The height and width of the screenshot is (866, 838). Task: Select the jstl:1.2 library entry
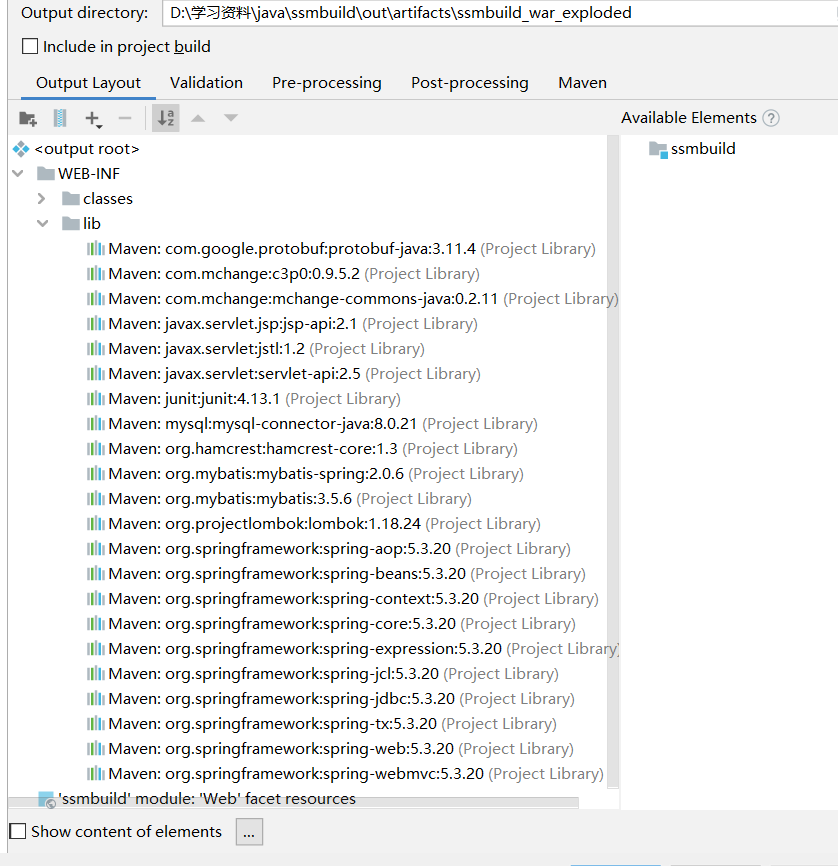255,348
